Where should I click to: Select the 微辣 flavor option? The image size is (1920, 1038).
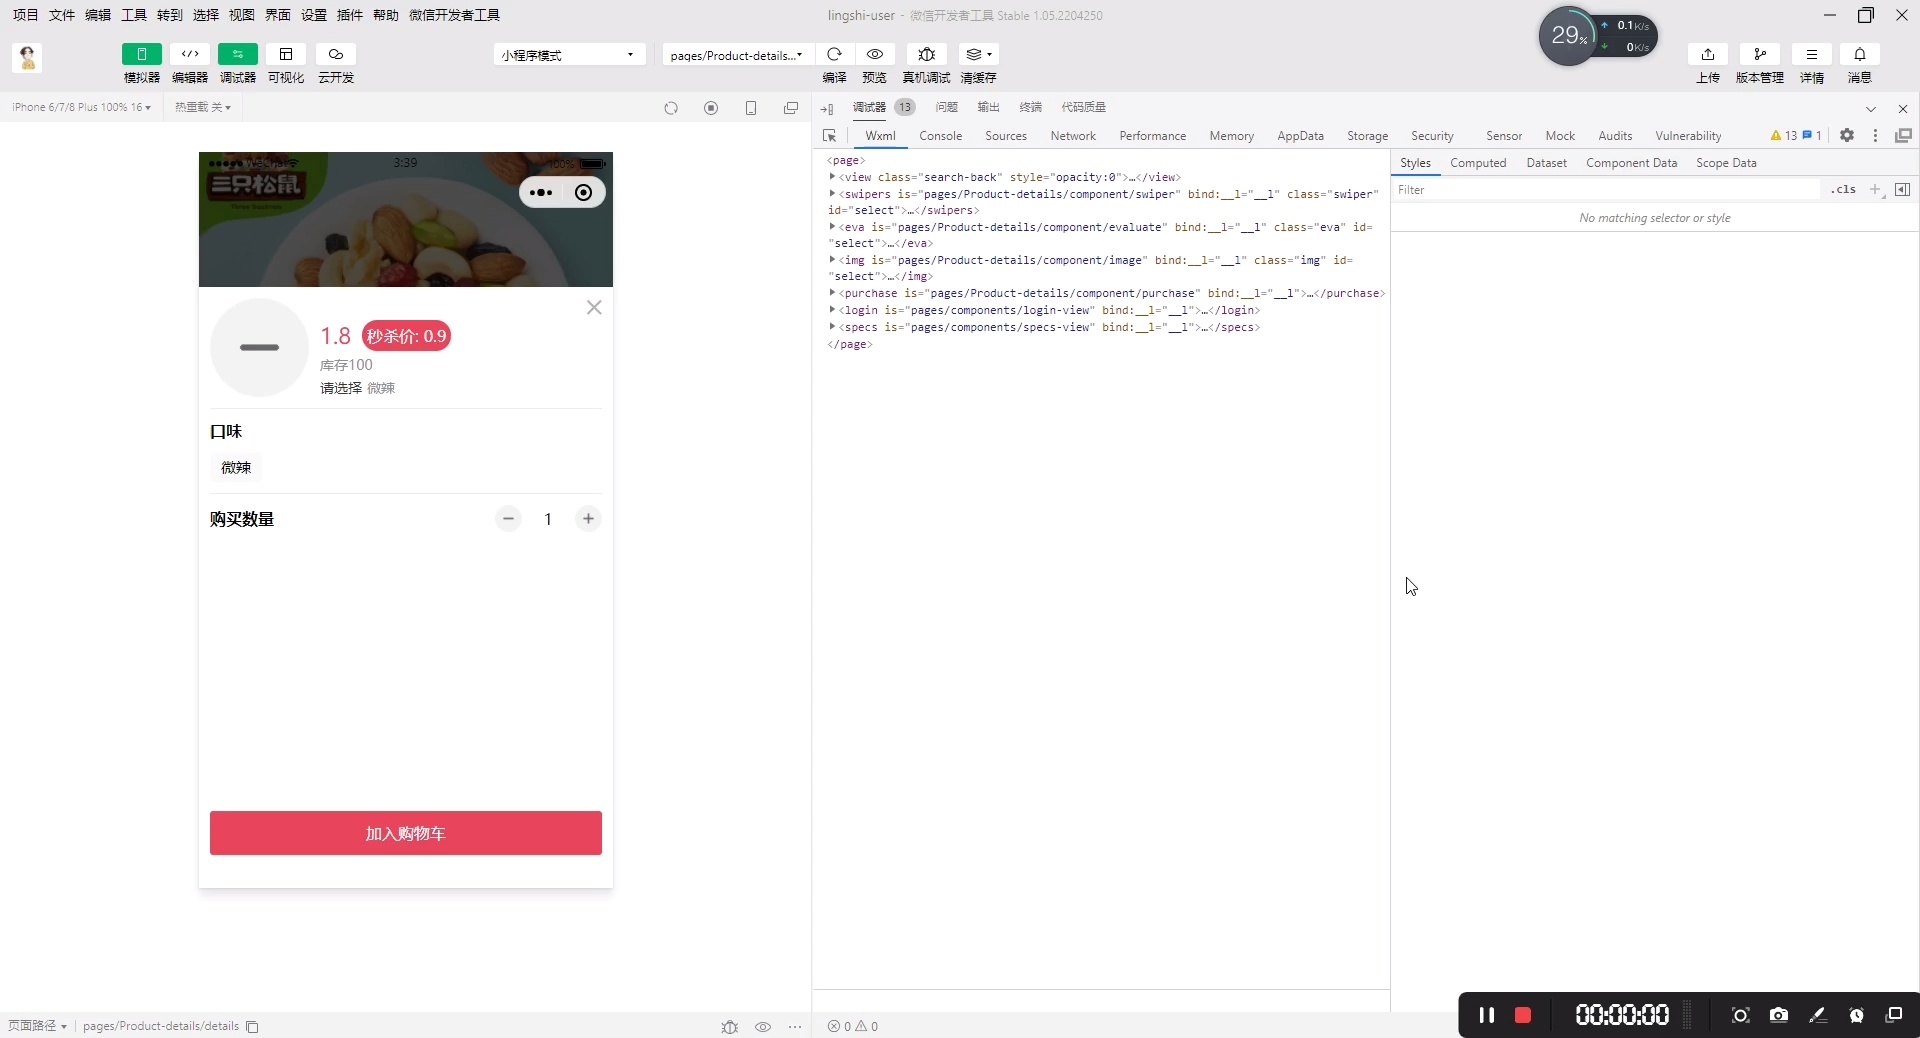236,467
